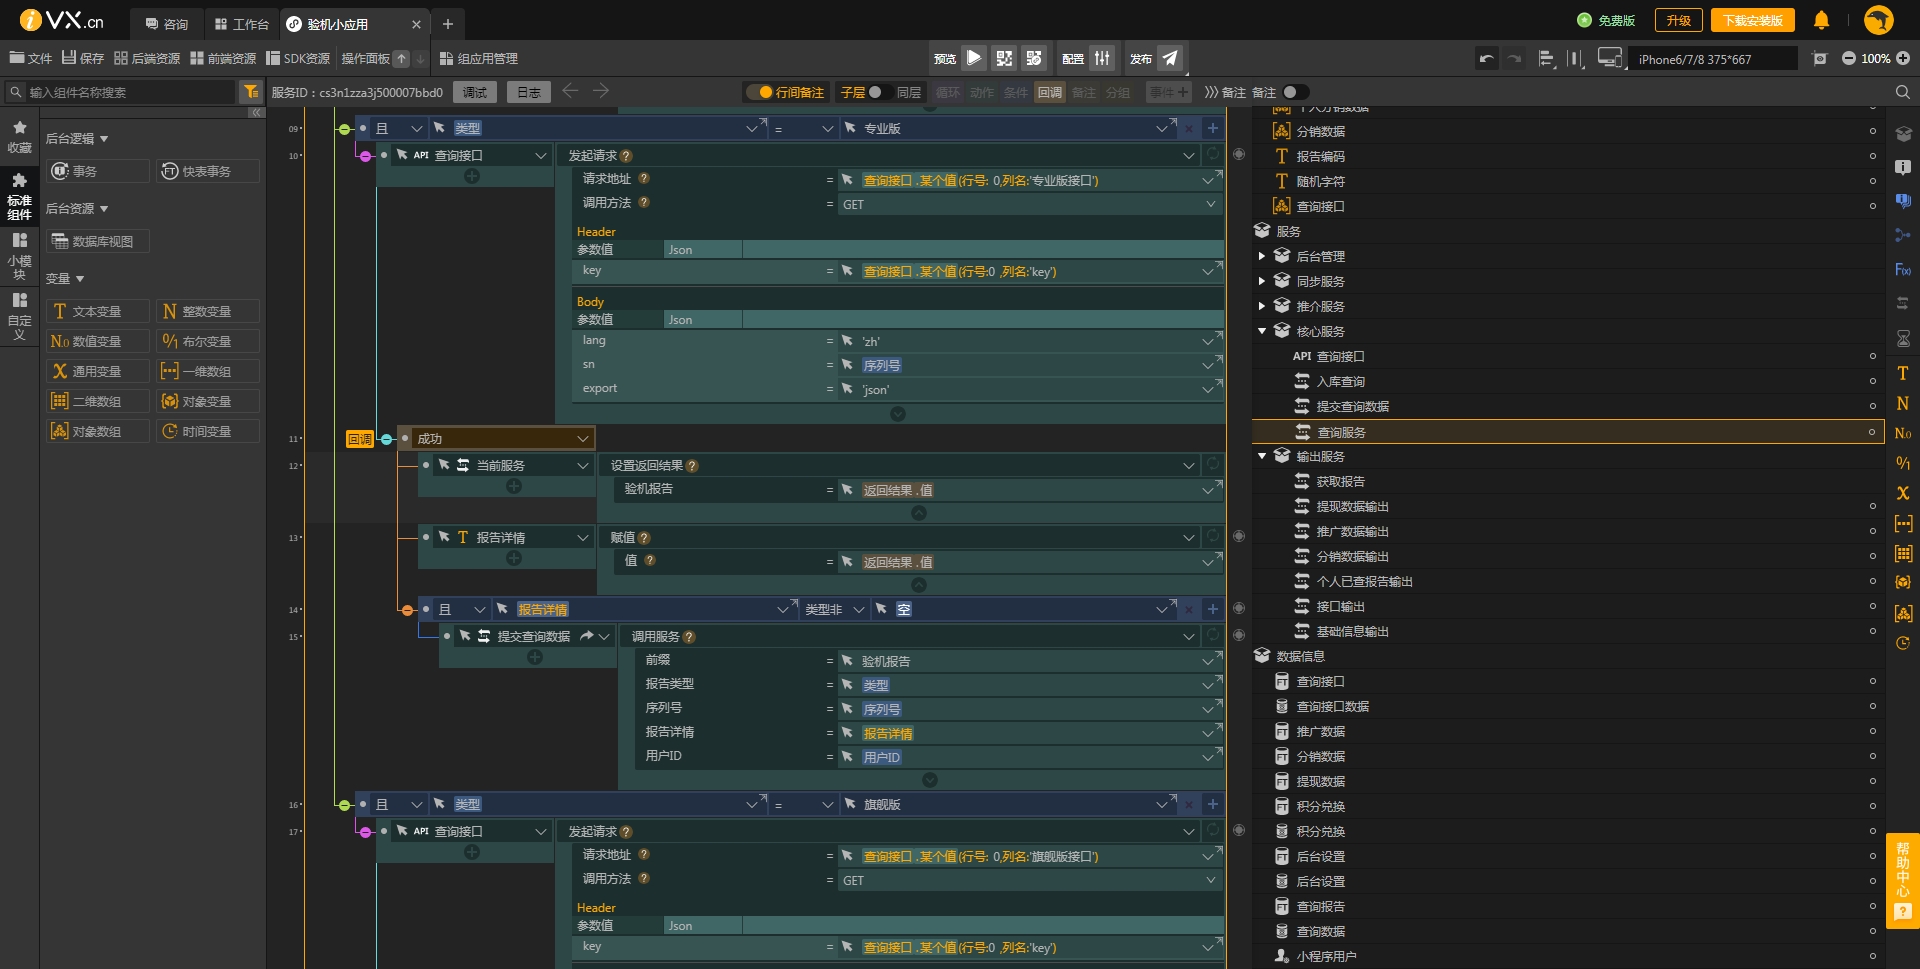Open 前端资源 menu
Viewport: 1920px width, 969px height.
pos(223,58)
